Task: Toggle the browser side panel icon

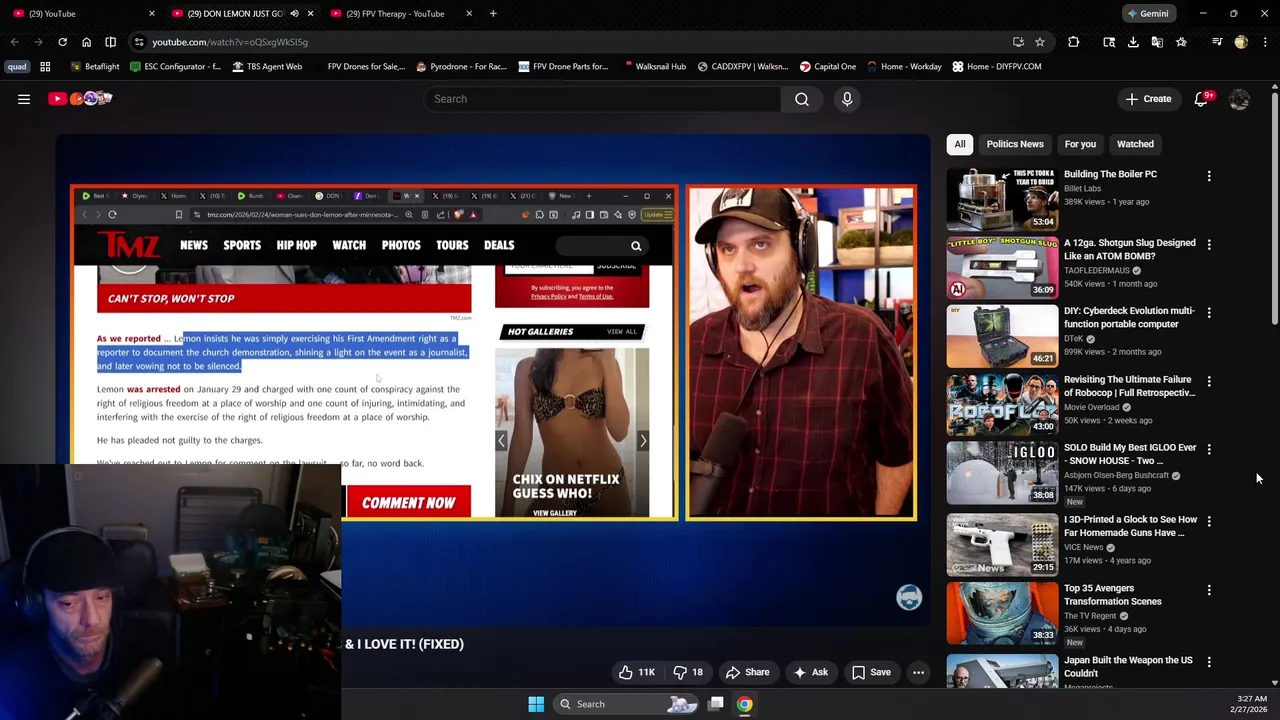Action: pyautogui.click(x=110, y=42)
